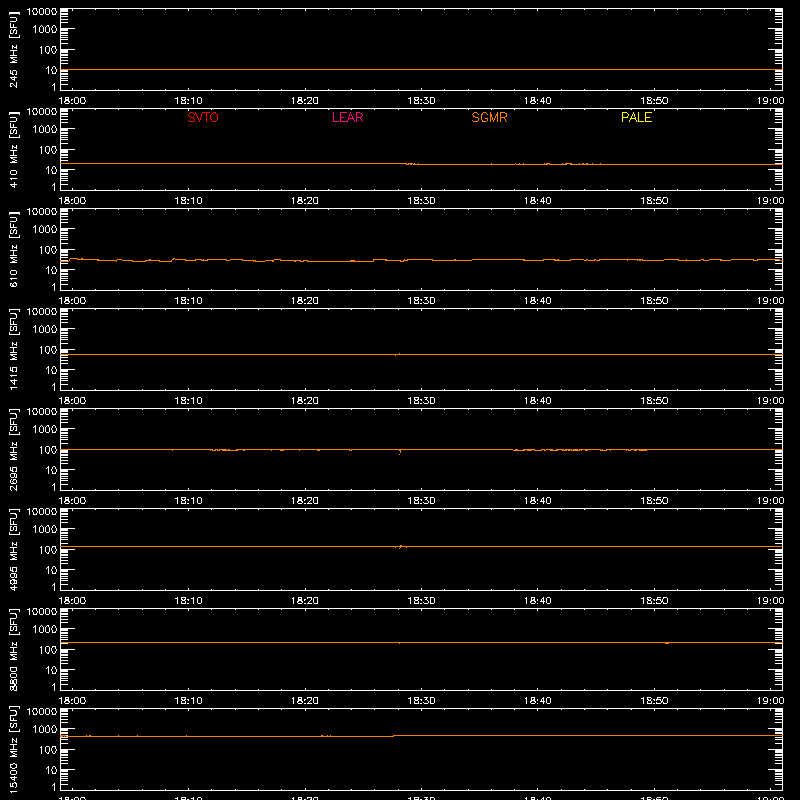Select the 245 MHz [SFU] axis title
This screenshot has width=800, height=800.
point(14,49)
